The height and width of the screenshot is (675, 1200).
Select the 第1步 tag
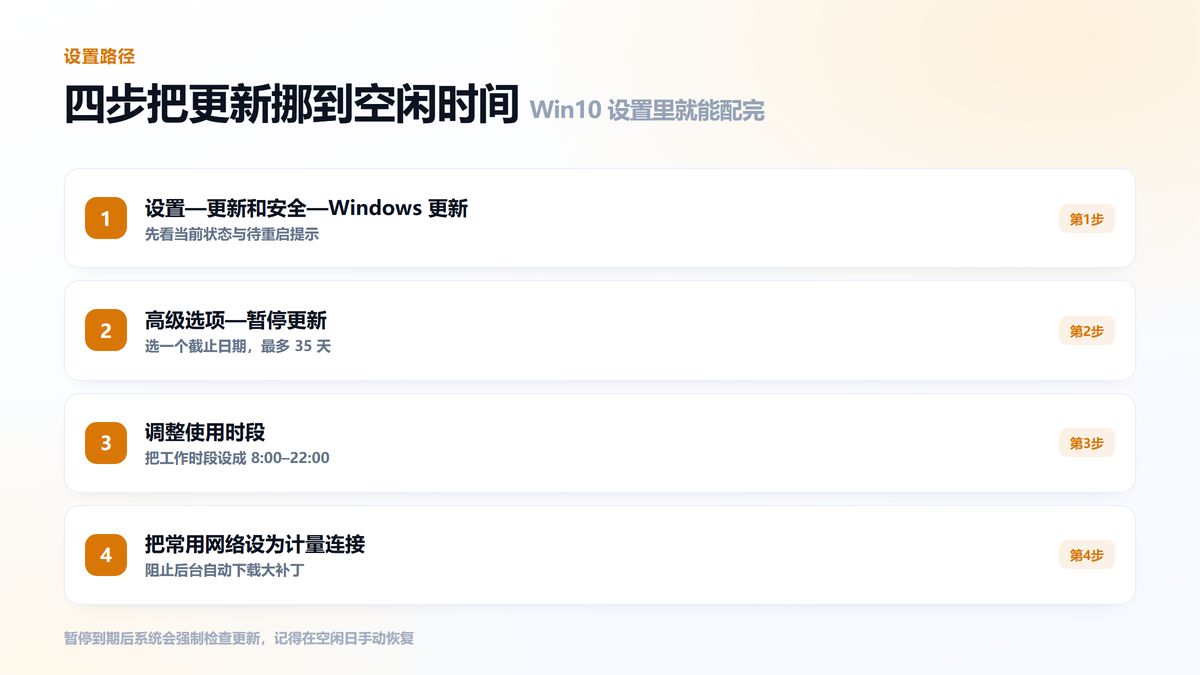1087,219
